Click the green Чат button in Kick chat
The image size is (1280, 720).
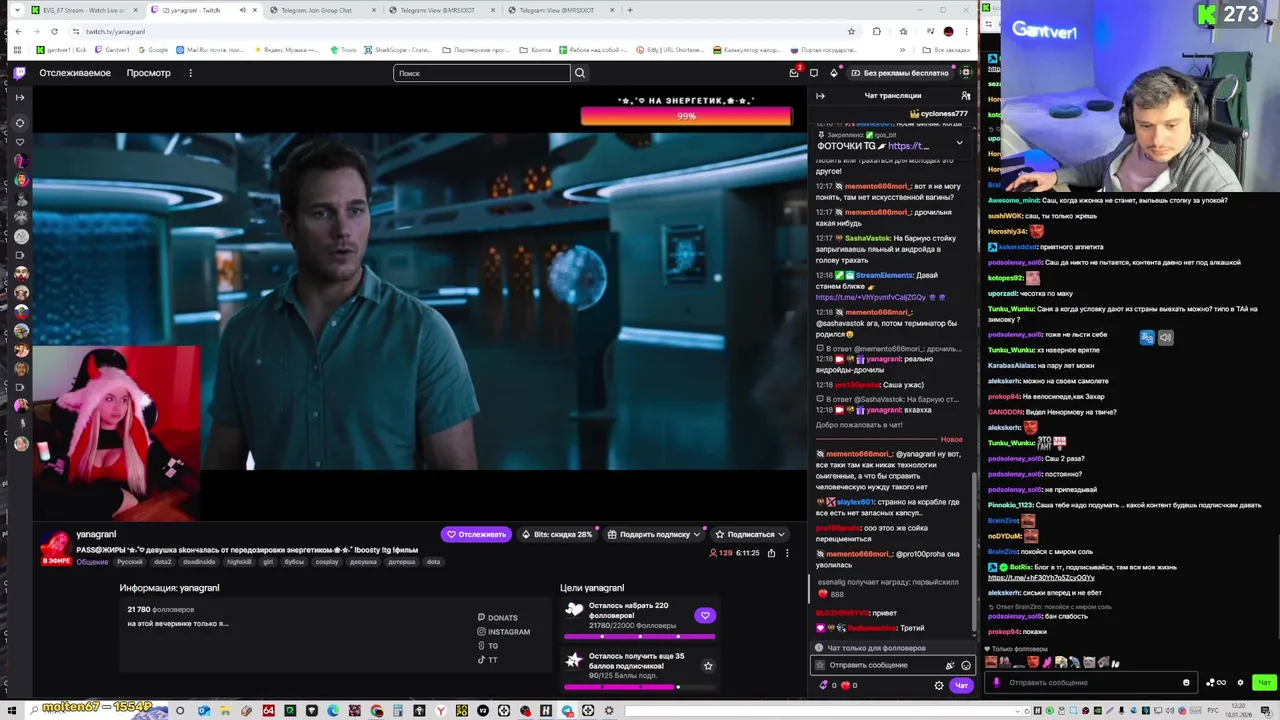[x=1264, y=683]
